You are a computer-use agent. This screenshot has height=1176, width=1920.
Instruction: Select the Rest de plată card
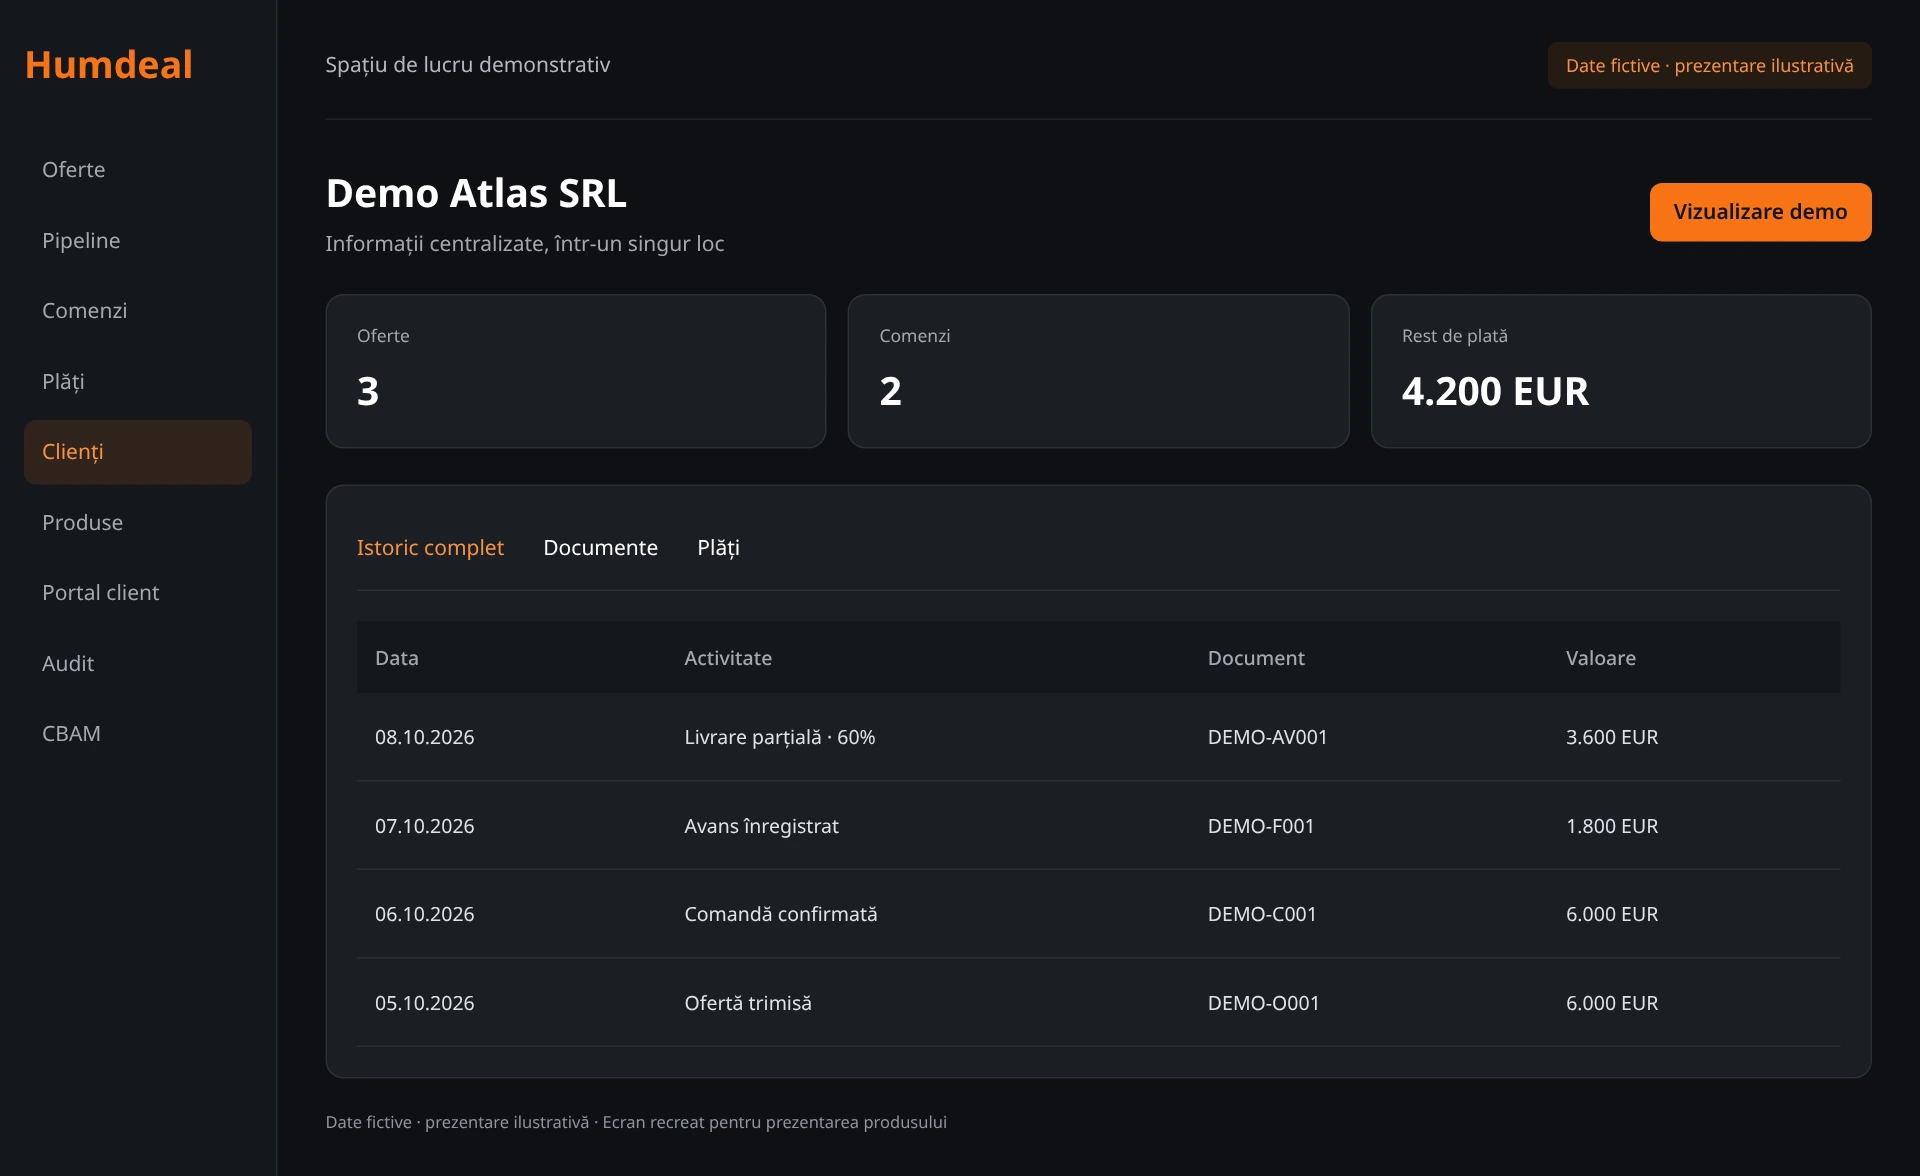tap(1621, 371)
